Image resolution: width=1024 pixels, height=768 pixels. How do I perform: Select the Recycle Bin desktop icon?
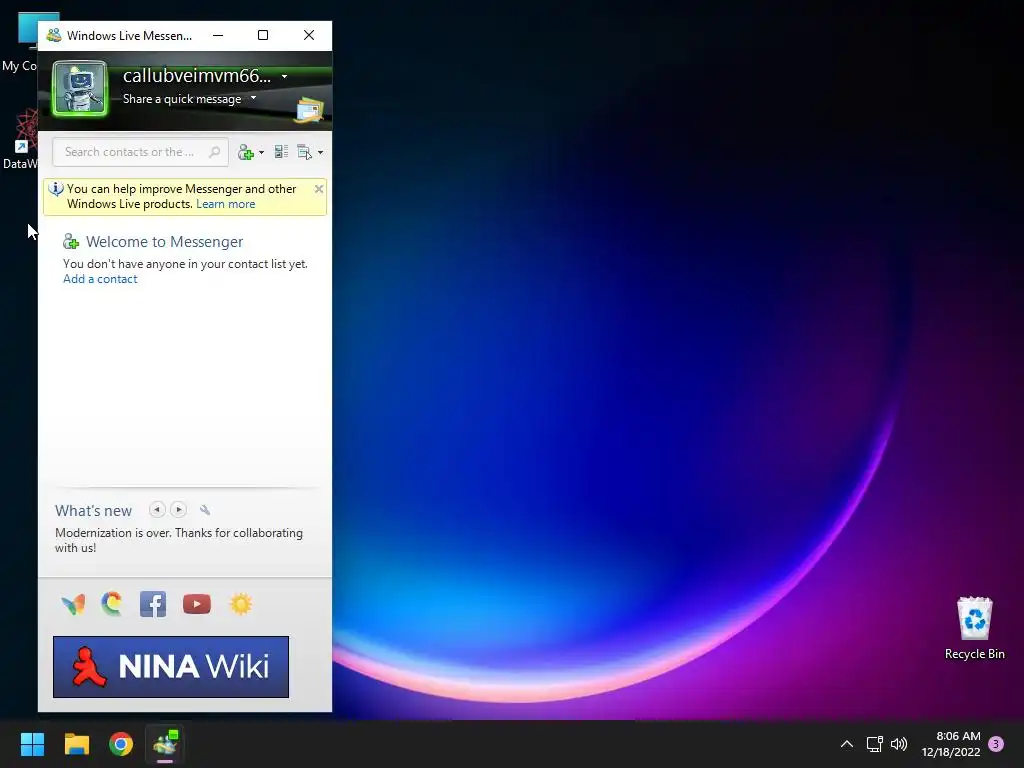click(974, 628)
